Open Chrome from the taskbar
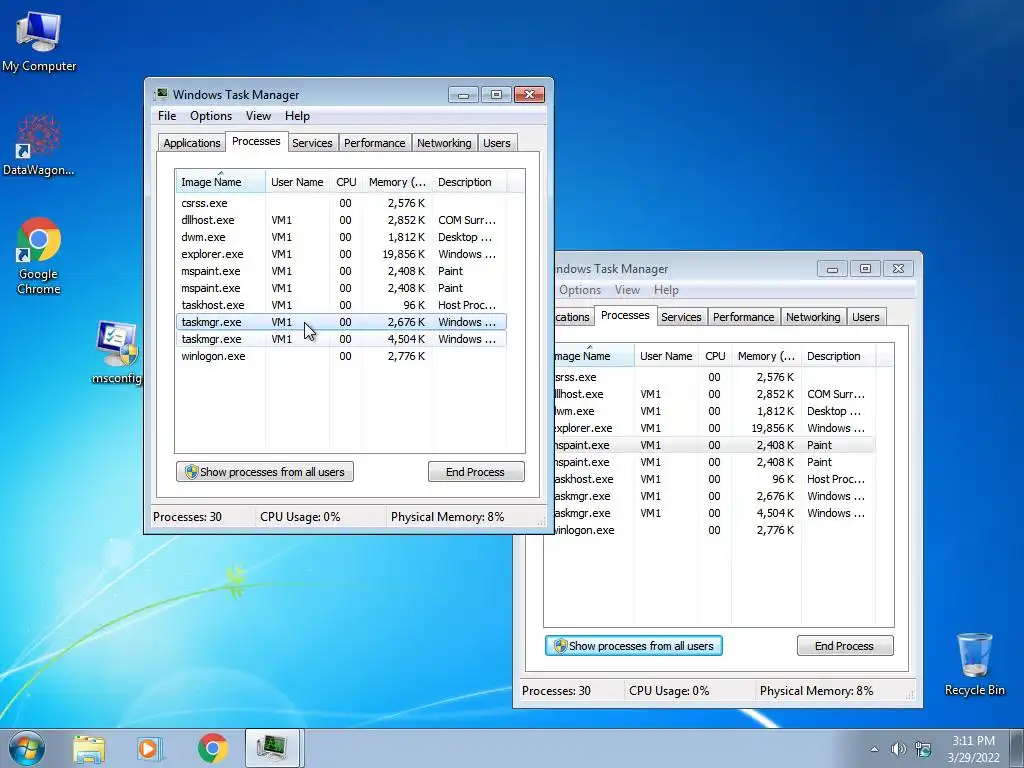The height and width of the screenshot is (768, 1024). (x=212, y=749)
